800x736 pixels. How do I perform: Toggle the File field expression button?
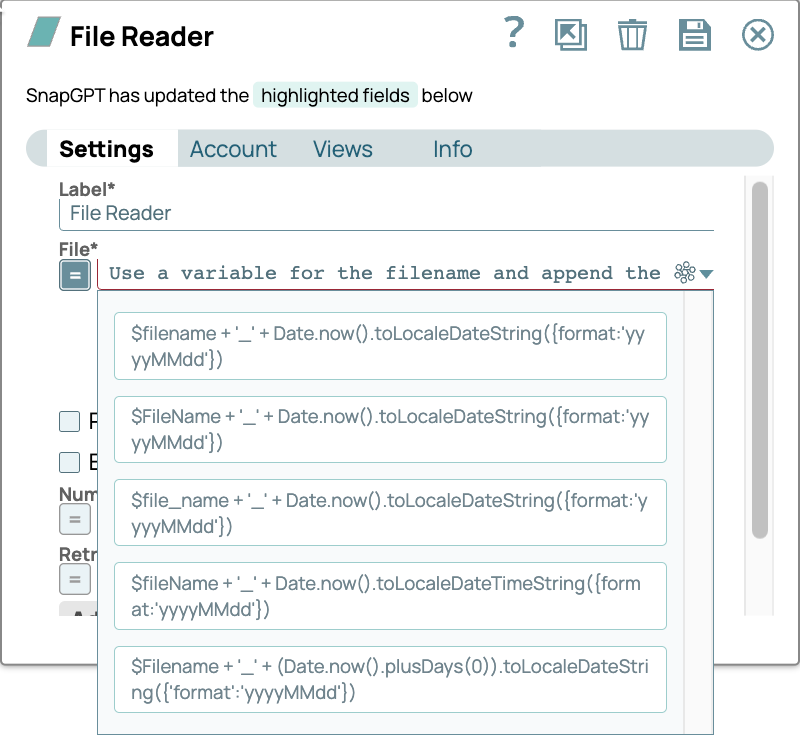tap(75, 275)
